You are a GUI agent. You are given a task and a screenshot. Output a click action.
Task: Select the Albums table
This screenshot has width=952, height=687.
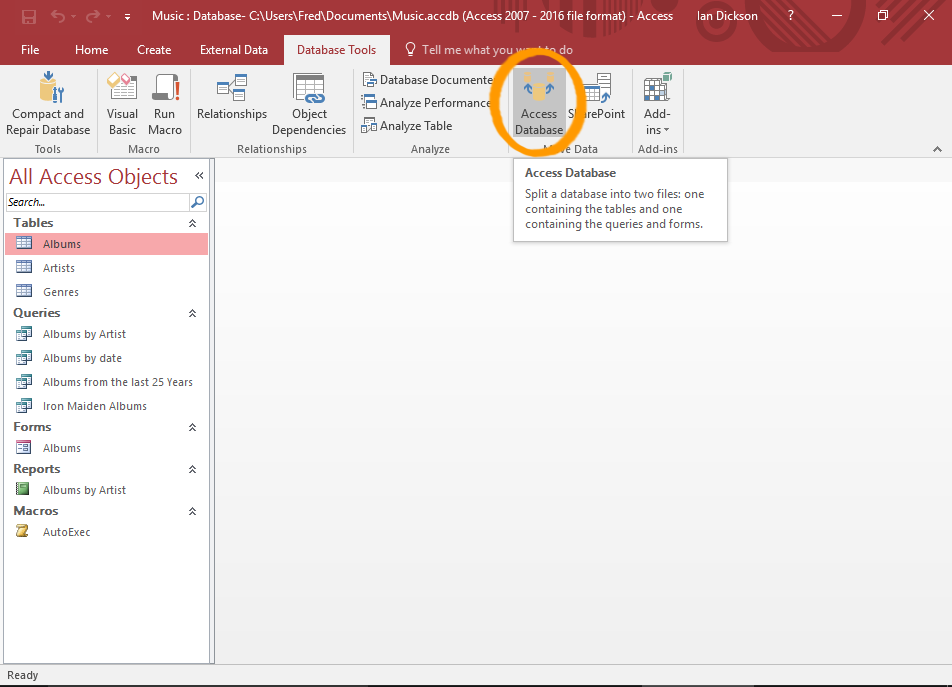(x=106, y=244)
